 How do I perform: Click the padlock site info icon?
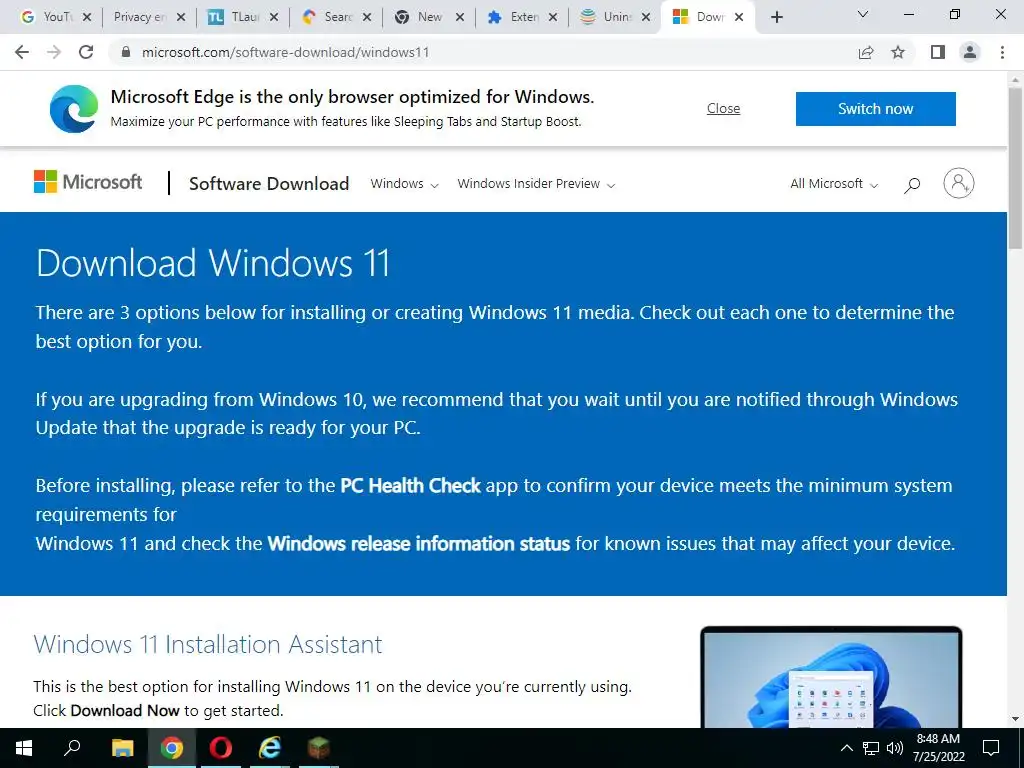tap(126, 52)
